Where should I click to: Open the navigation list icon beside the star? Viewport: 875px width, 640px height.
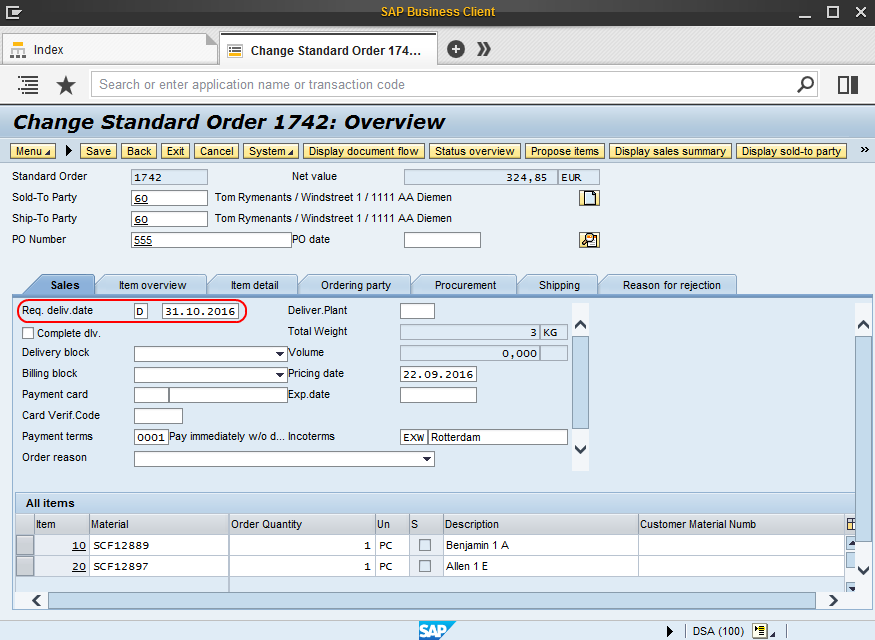click(x=27, y=85)
